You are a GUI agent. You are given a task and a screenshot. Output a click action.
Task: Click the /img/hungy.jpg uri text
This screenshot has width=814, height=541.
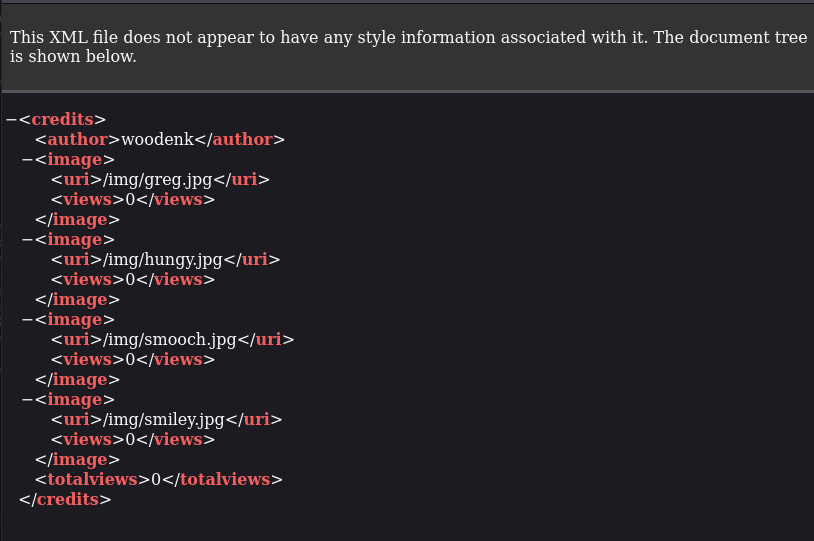[x=163, y=260]
